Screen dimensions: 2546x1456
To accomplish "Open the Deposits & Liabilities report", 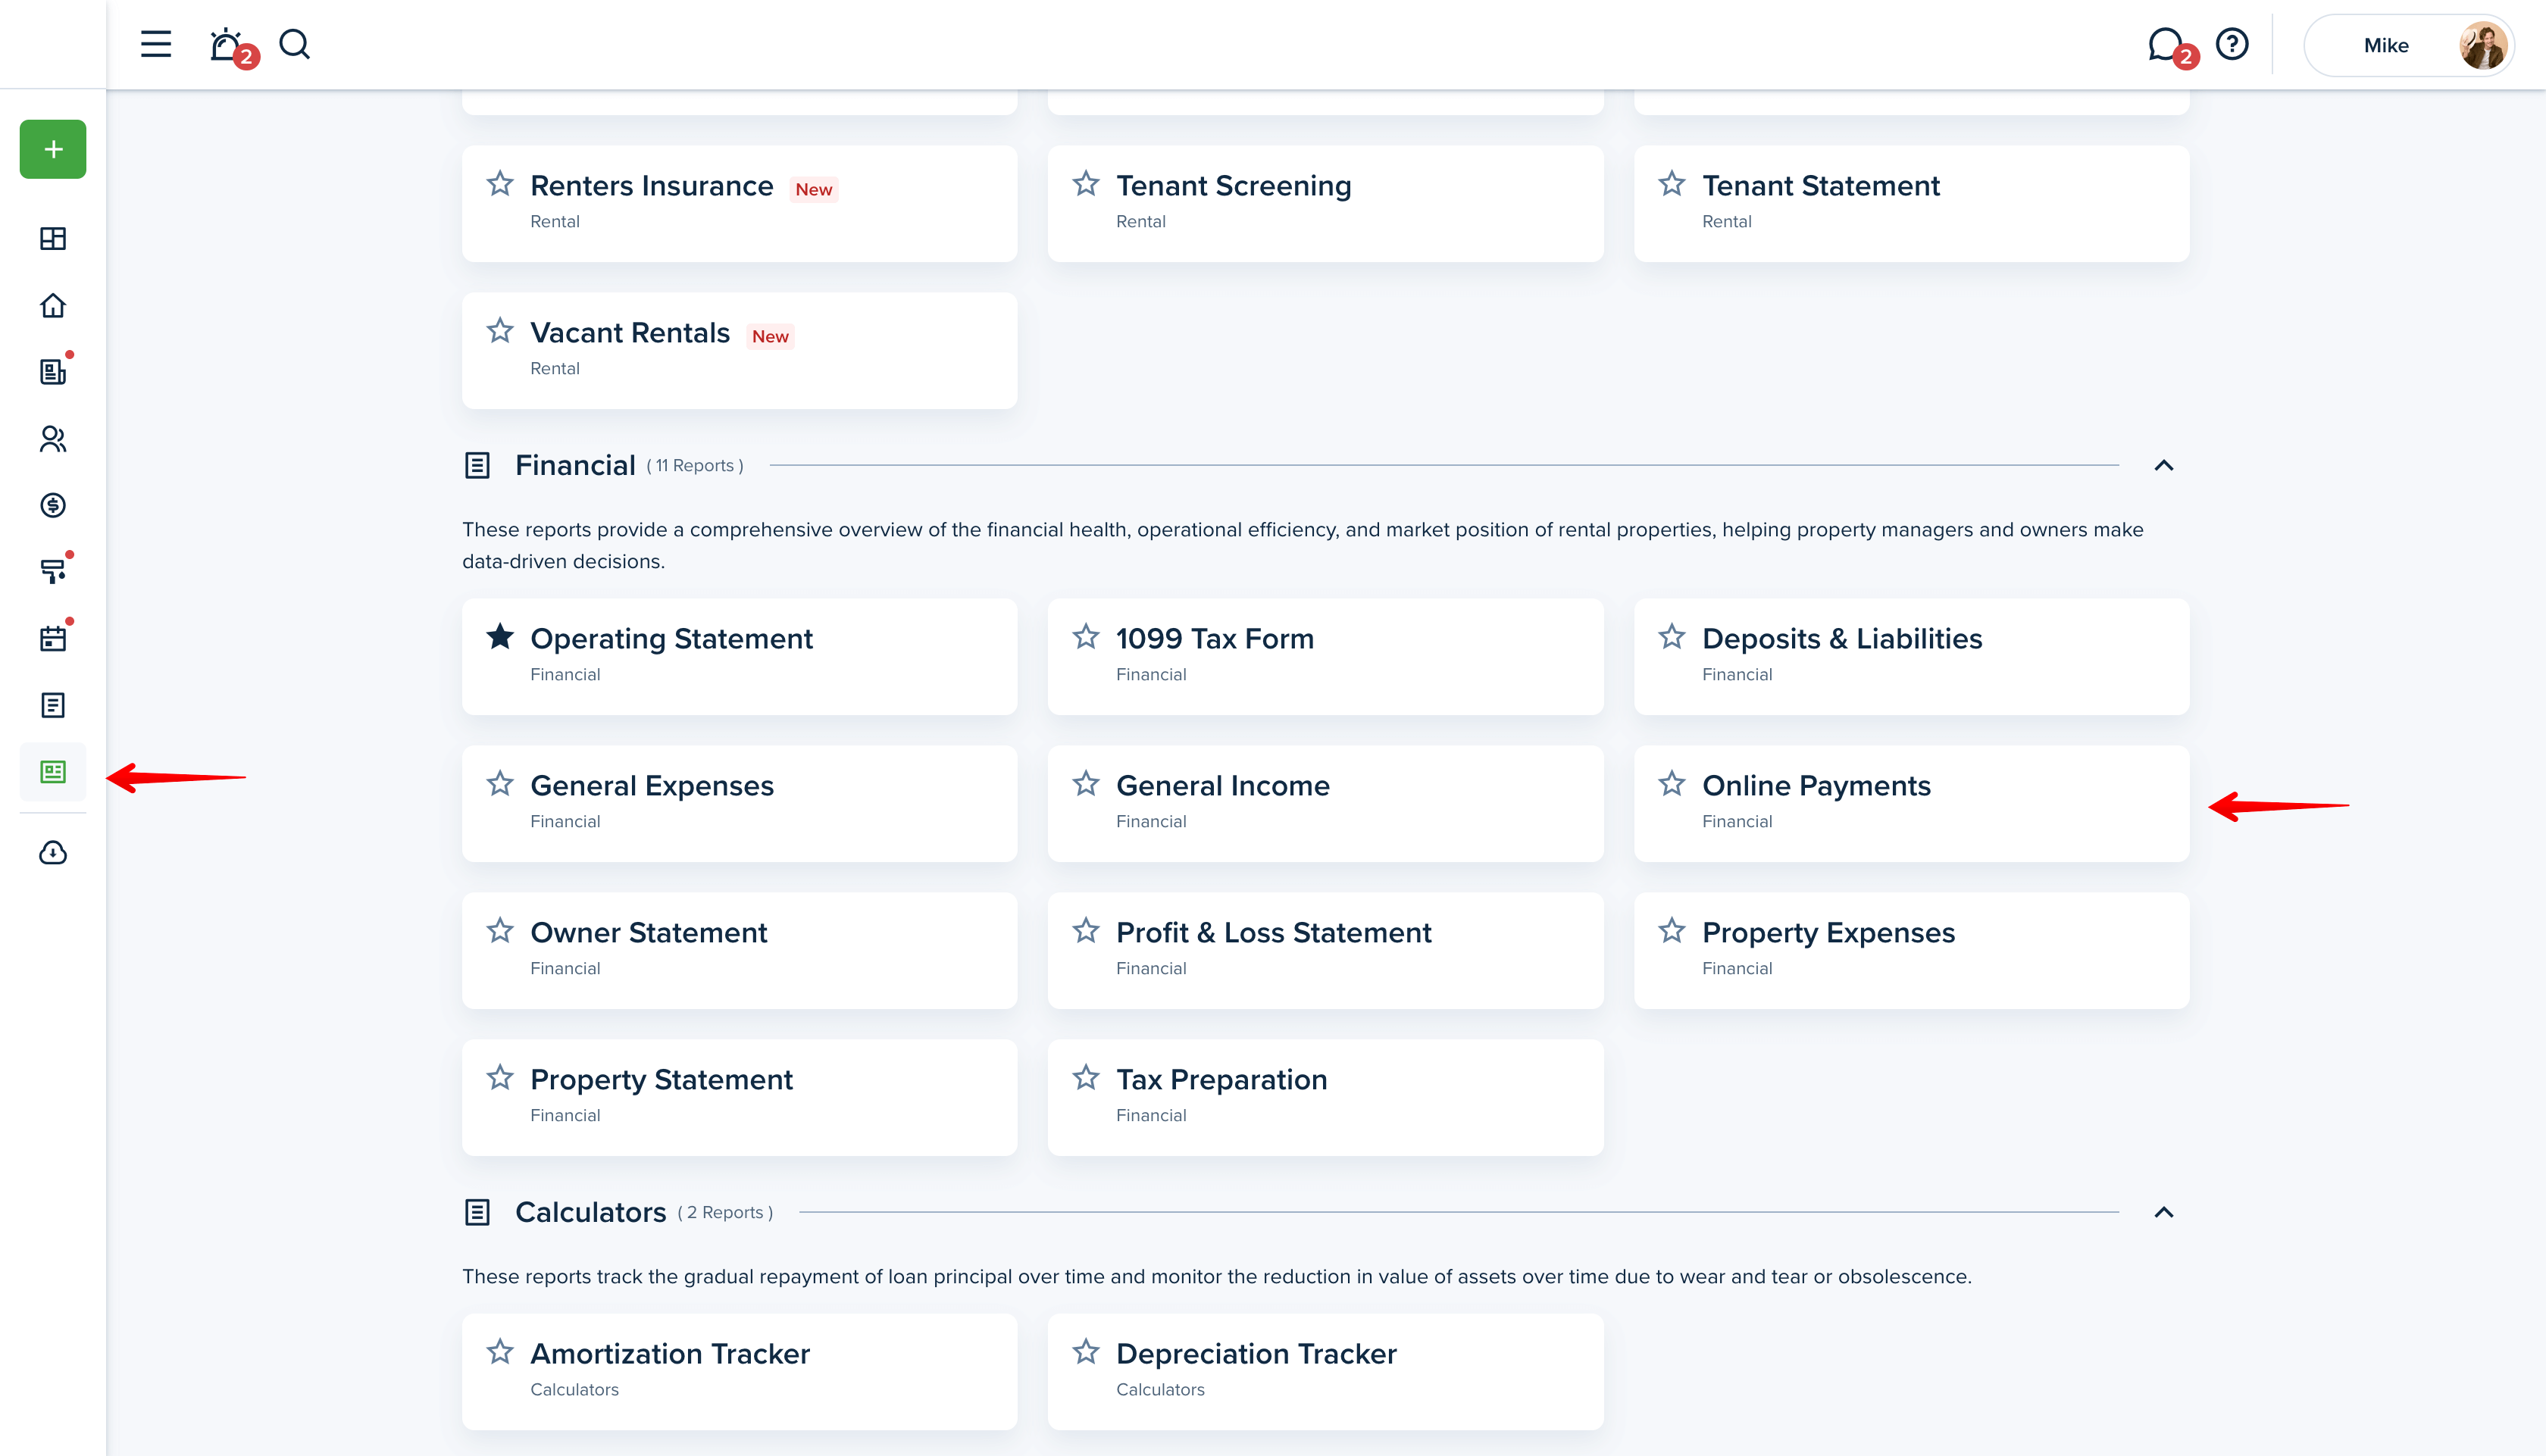I will click(x=1912, y=657).
